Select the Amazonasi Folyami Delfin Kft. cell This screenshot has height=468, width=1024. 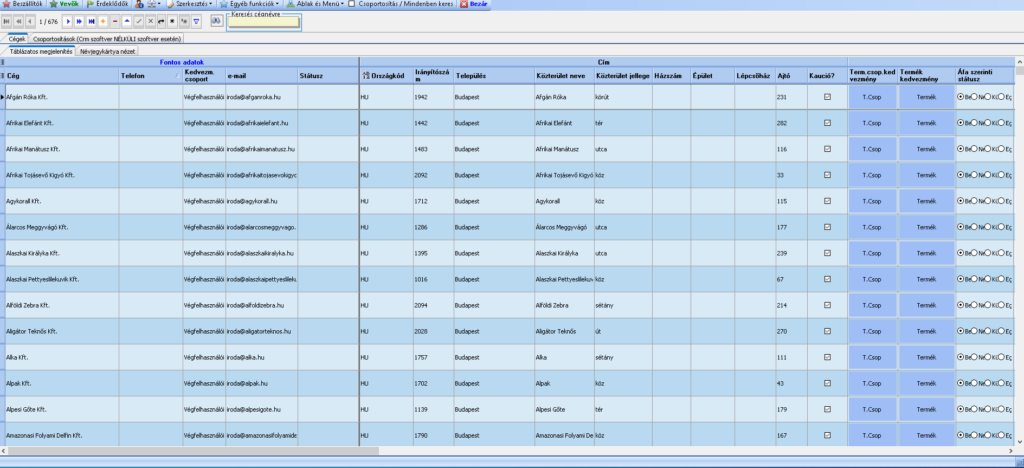pyautogui.click(x=62, y=435)
